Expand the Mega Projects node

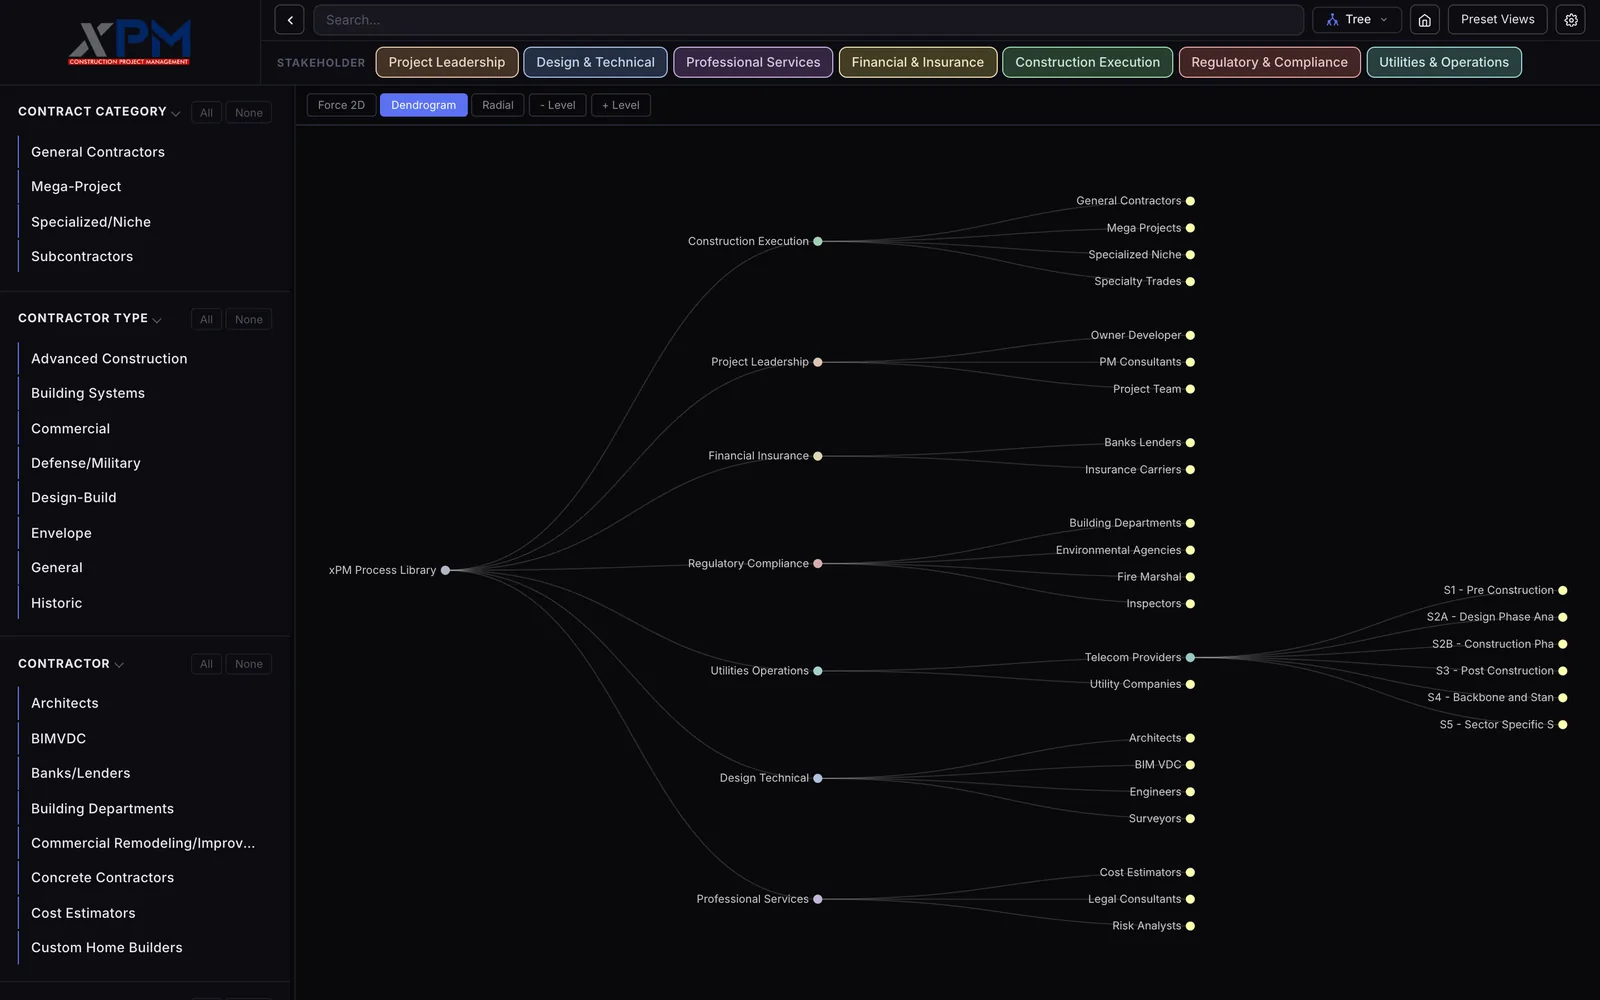[x=1190, y=228]
